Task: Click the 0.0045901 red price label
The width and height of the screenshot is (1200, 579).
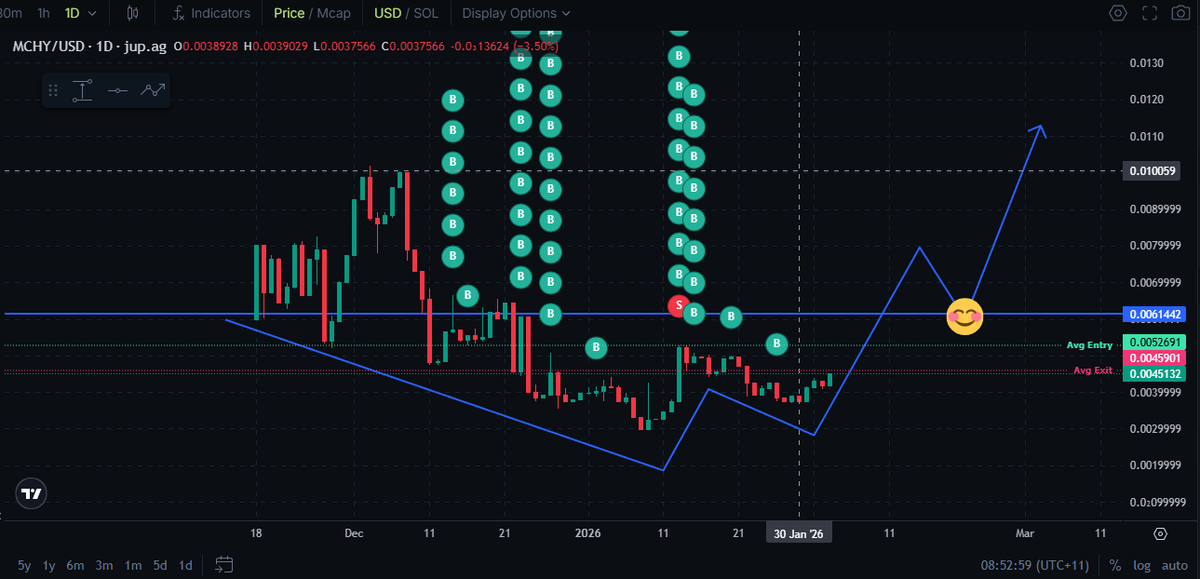Action: click(x=1156, y=358)
